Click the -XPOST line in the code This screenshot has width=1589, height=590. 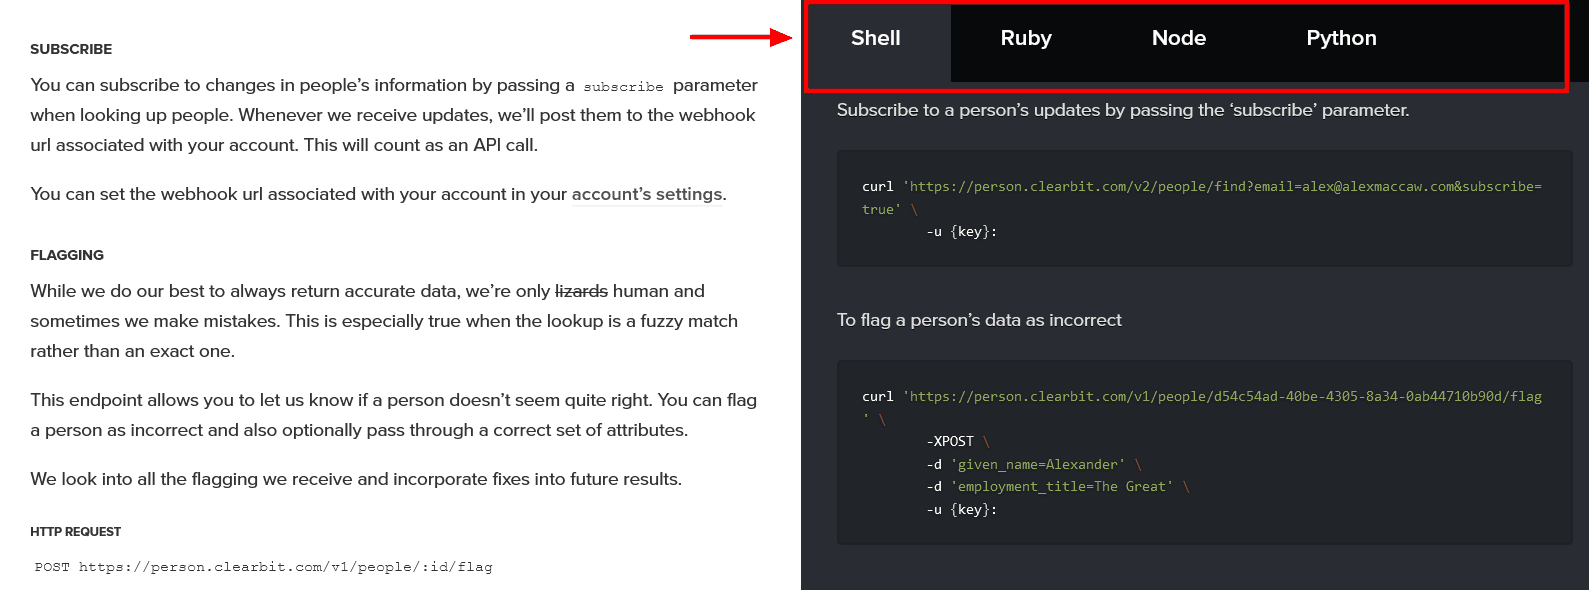950,441
